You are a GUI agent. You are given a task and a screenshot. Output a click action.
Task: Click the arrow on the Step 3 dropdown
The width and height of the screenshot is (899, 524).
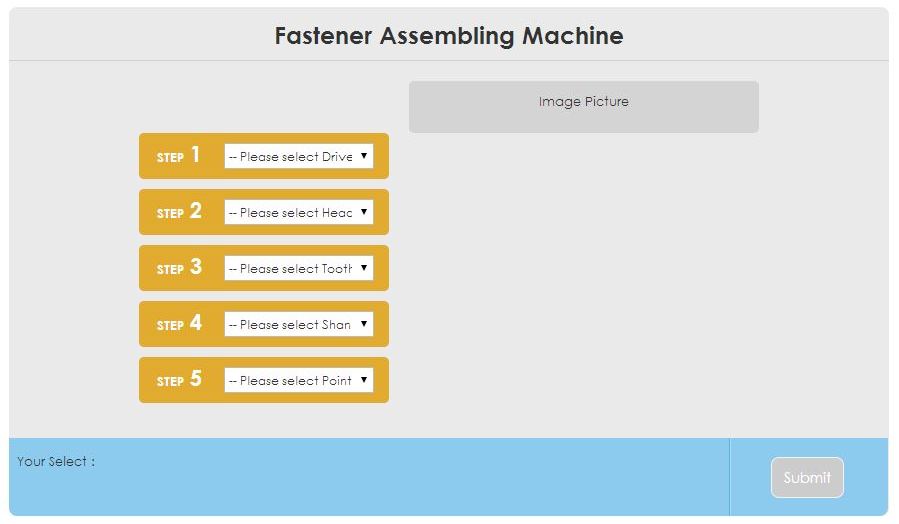(364, 268)
